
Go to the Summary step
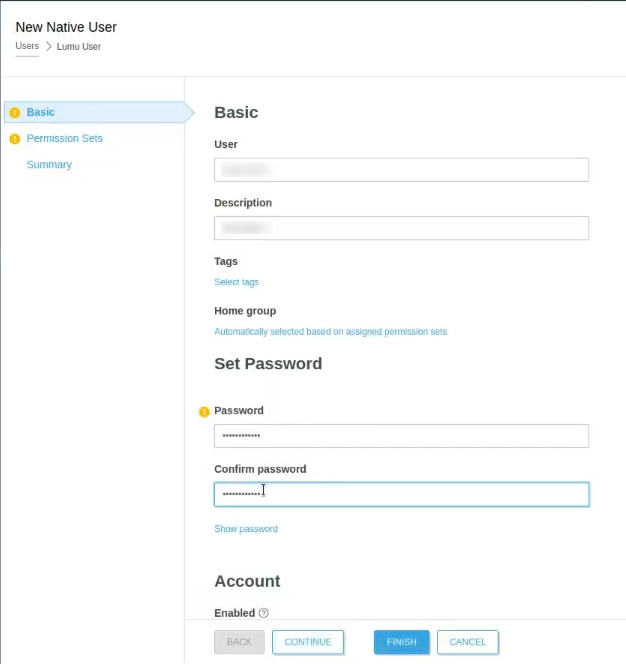coord(49,165)
